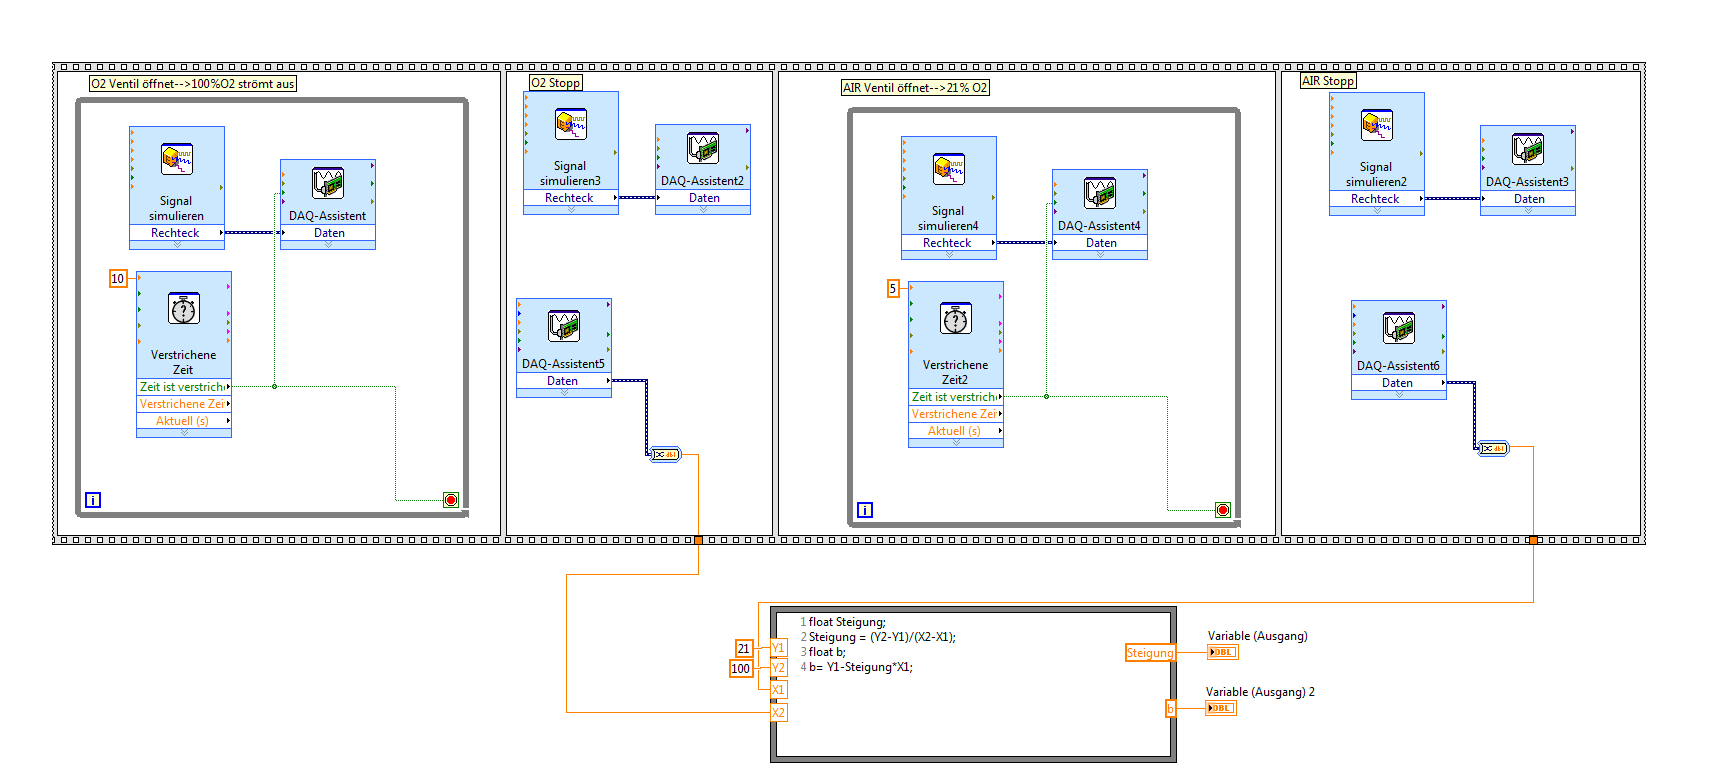Expand the DAQ-Assistent6 node's bottom chevron

[1399, 395]
